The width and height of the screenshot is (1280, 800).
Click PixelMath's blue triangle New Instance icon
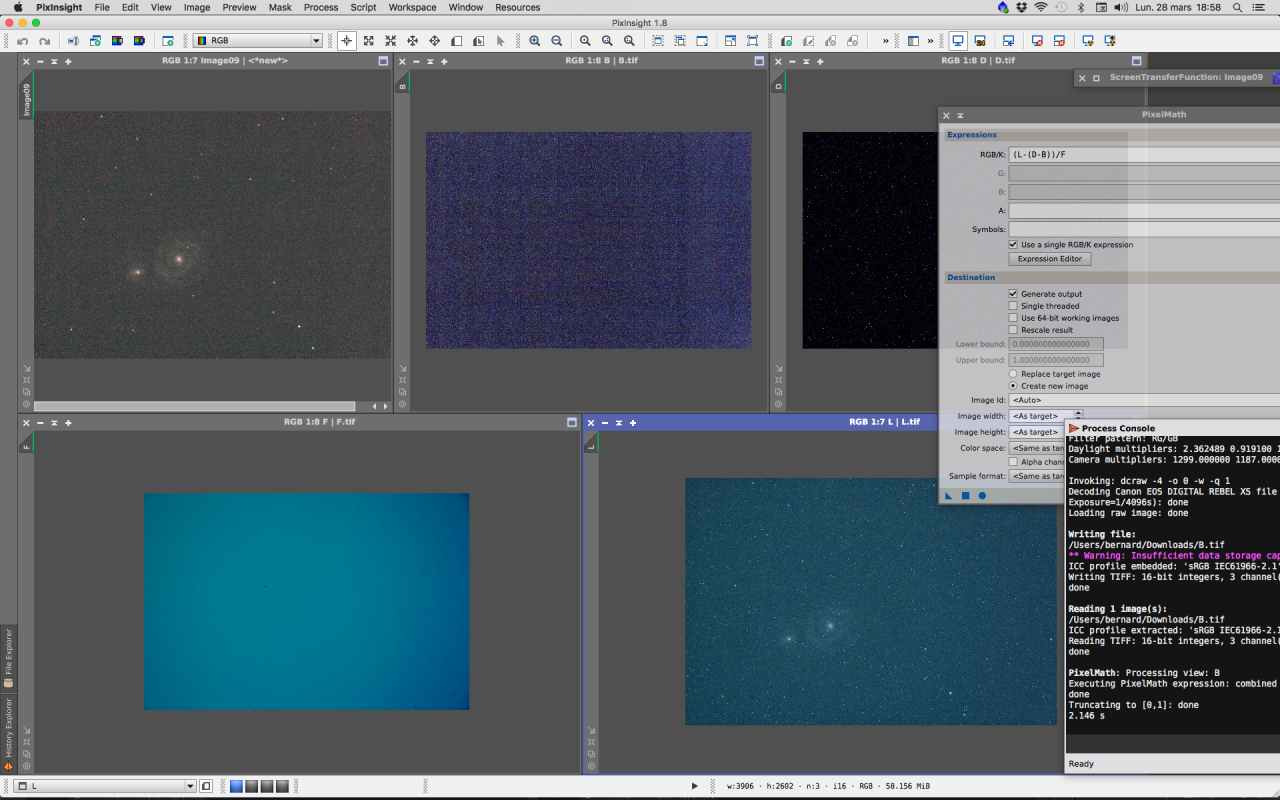(950, 495)
